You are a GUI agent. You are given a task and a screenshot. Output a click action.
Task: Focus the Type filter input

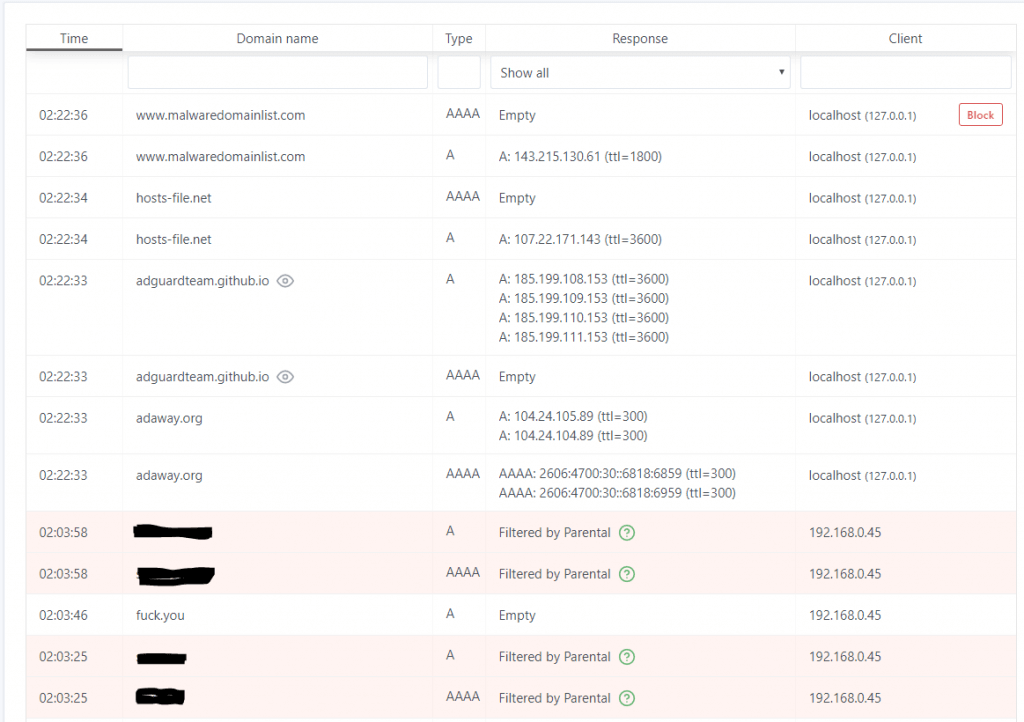pos(458,72)
